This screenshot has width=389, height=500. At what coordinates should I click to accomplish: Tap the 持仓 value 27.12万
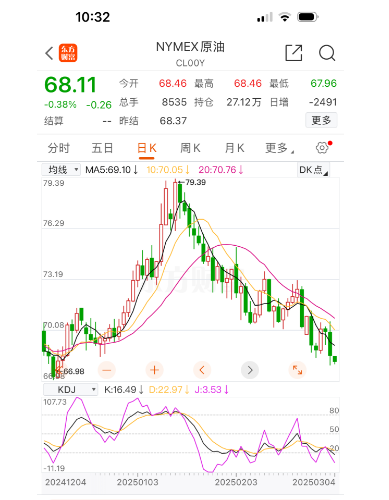pos(244,102)
